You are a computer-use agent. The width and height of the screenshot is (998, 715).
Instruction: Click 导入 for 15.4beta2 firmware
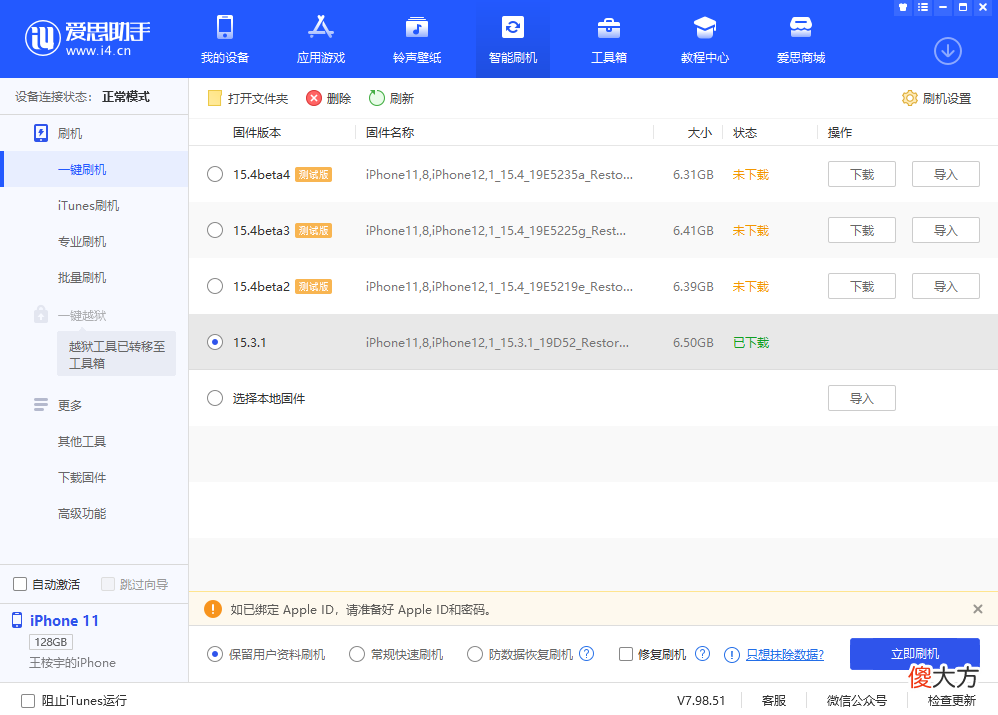[x=946, y=286]
